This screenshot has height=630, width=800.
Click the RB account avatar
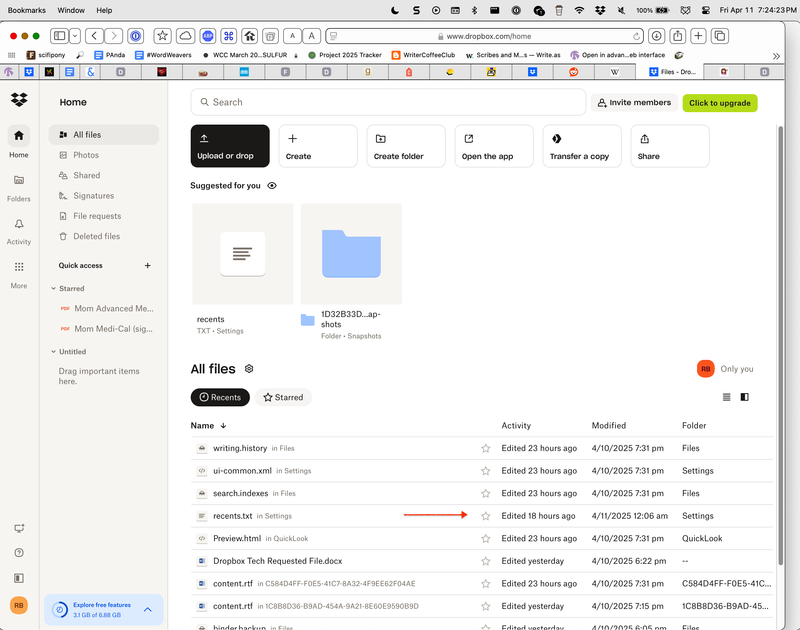pos(19,605)
